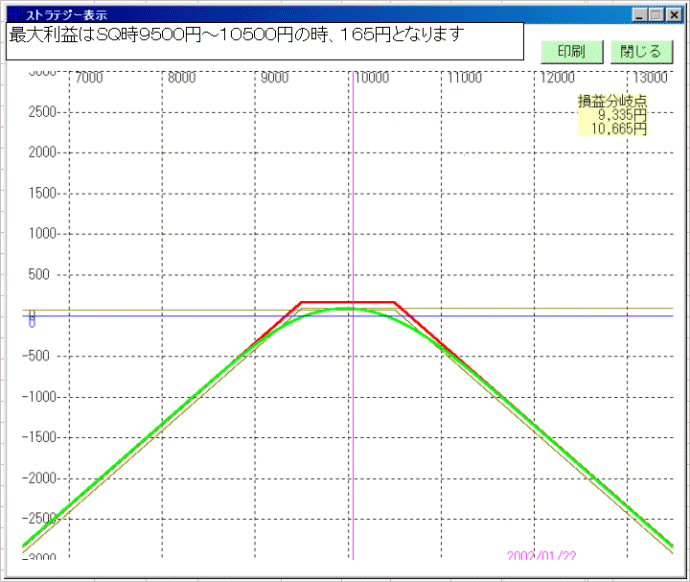
Task: Click the 7000 label on the x-axis
Action: click(x=89, y=77)
